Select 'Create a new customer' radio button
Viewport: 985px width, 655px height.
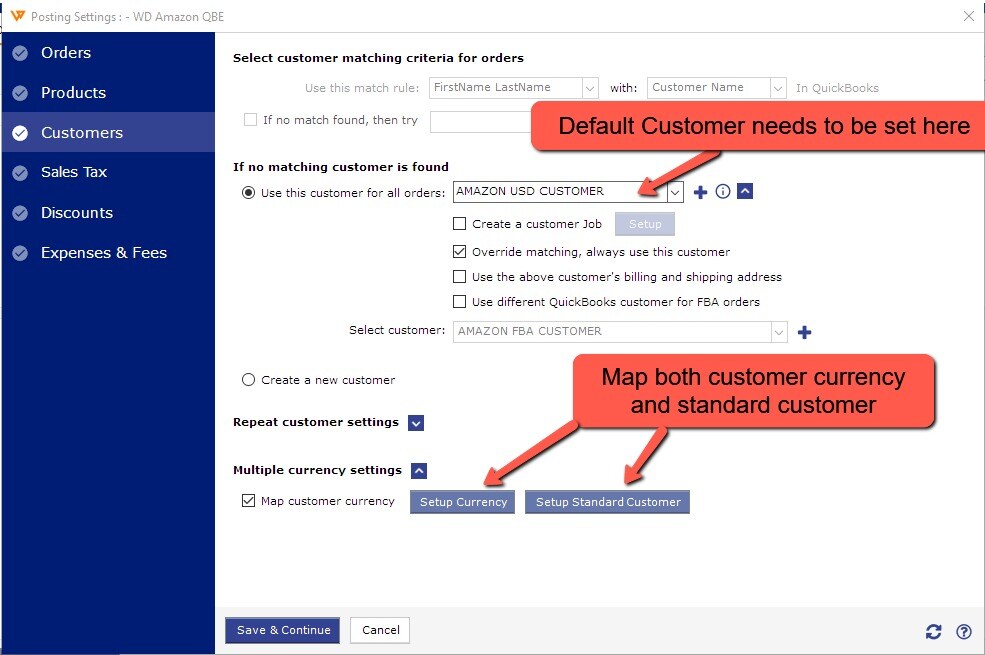click(x=248, y=380)
